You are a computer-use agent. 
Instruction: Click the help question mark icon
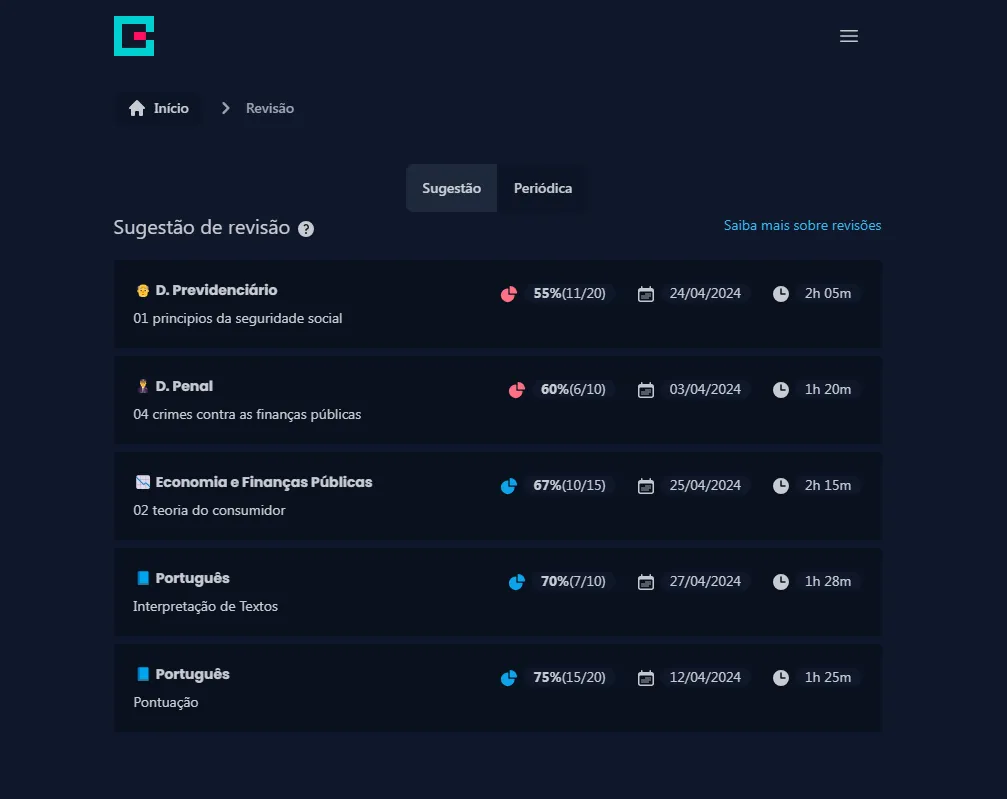306,229
